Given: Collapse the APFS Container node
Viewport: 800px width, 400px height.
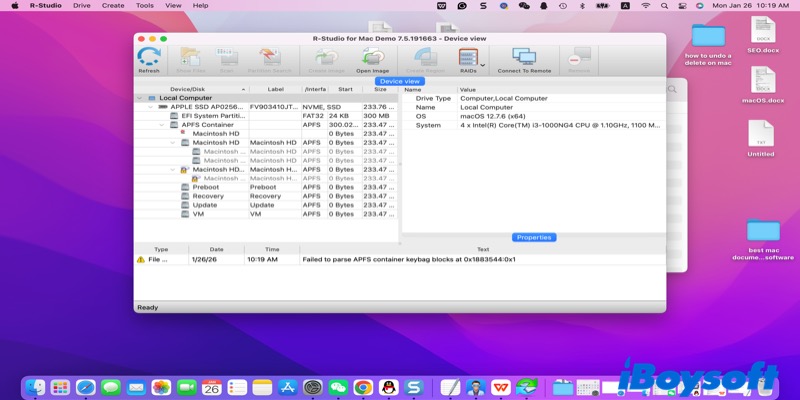Looking at the screenshot, I should [163, 125].
